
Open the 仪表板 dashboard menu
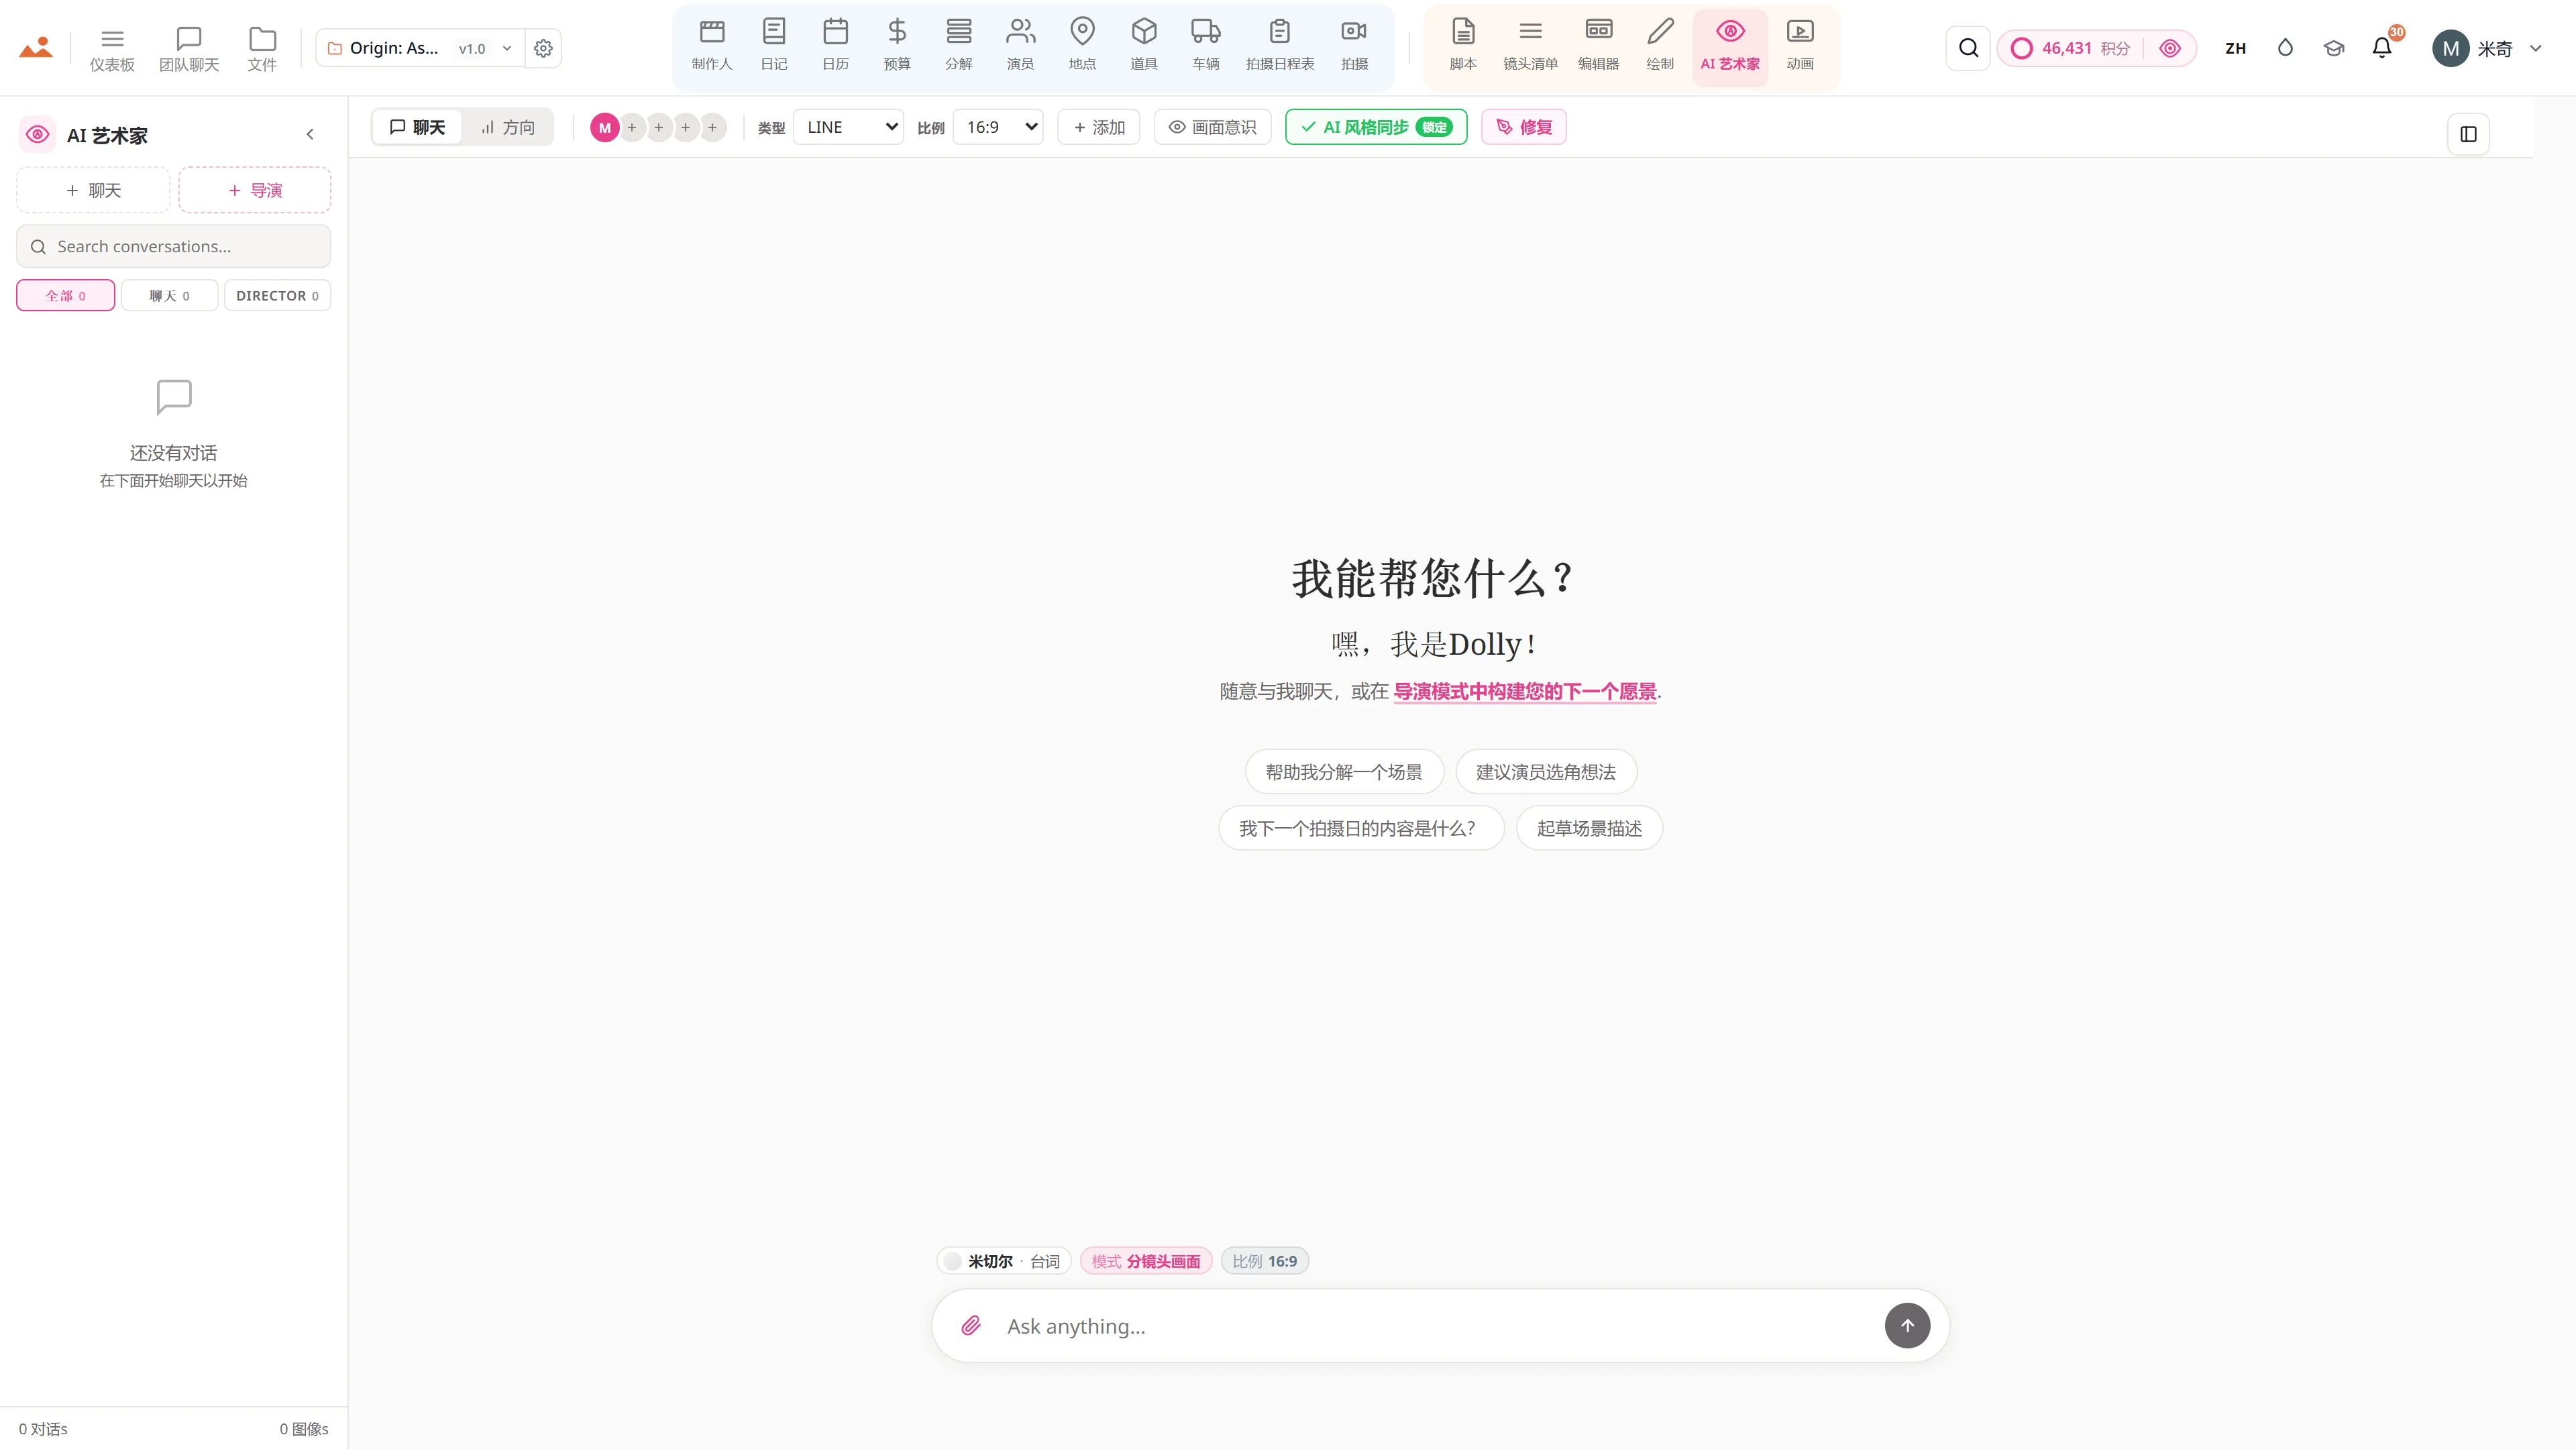pyautogui.click(x=112, y=48)
